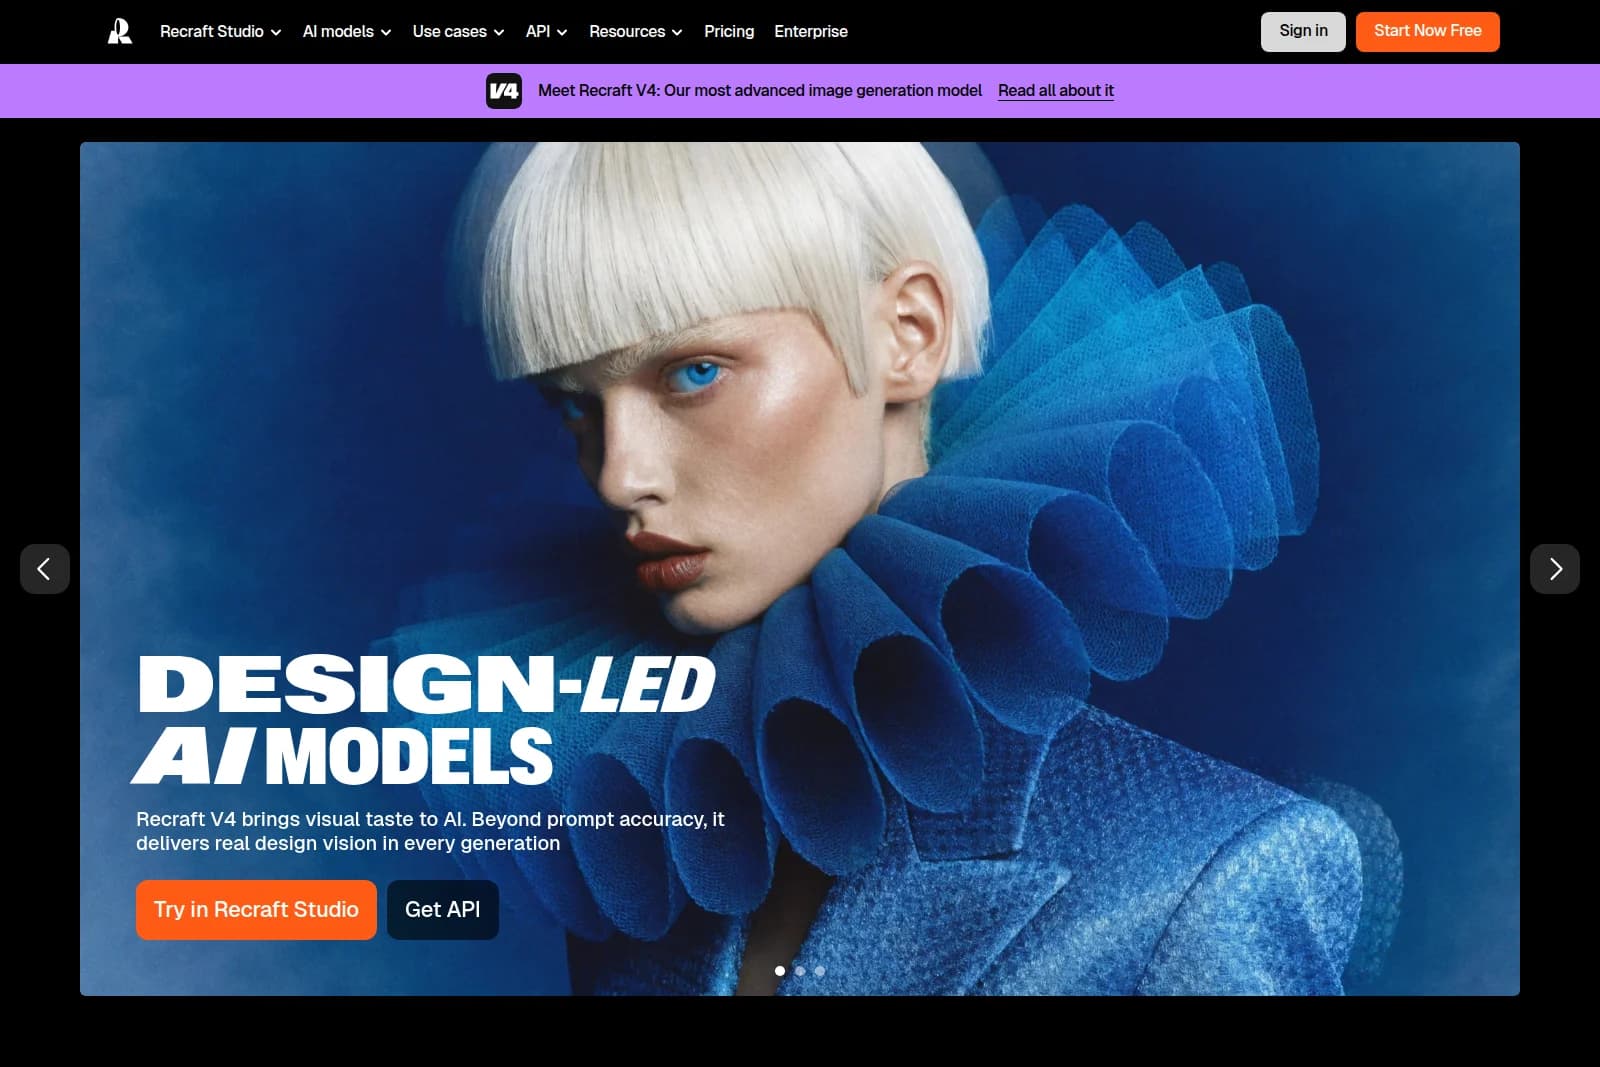Select the second carousel dot
The width and height of the screenshot is (1600, 1067).
tap(800, 971)
